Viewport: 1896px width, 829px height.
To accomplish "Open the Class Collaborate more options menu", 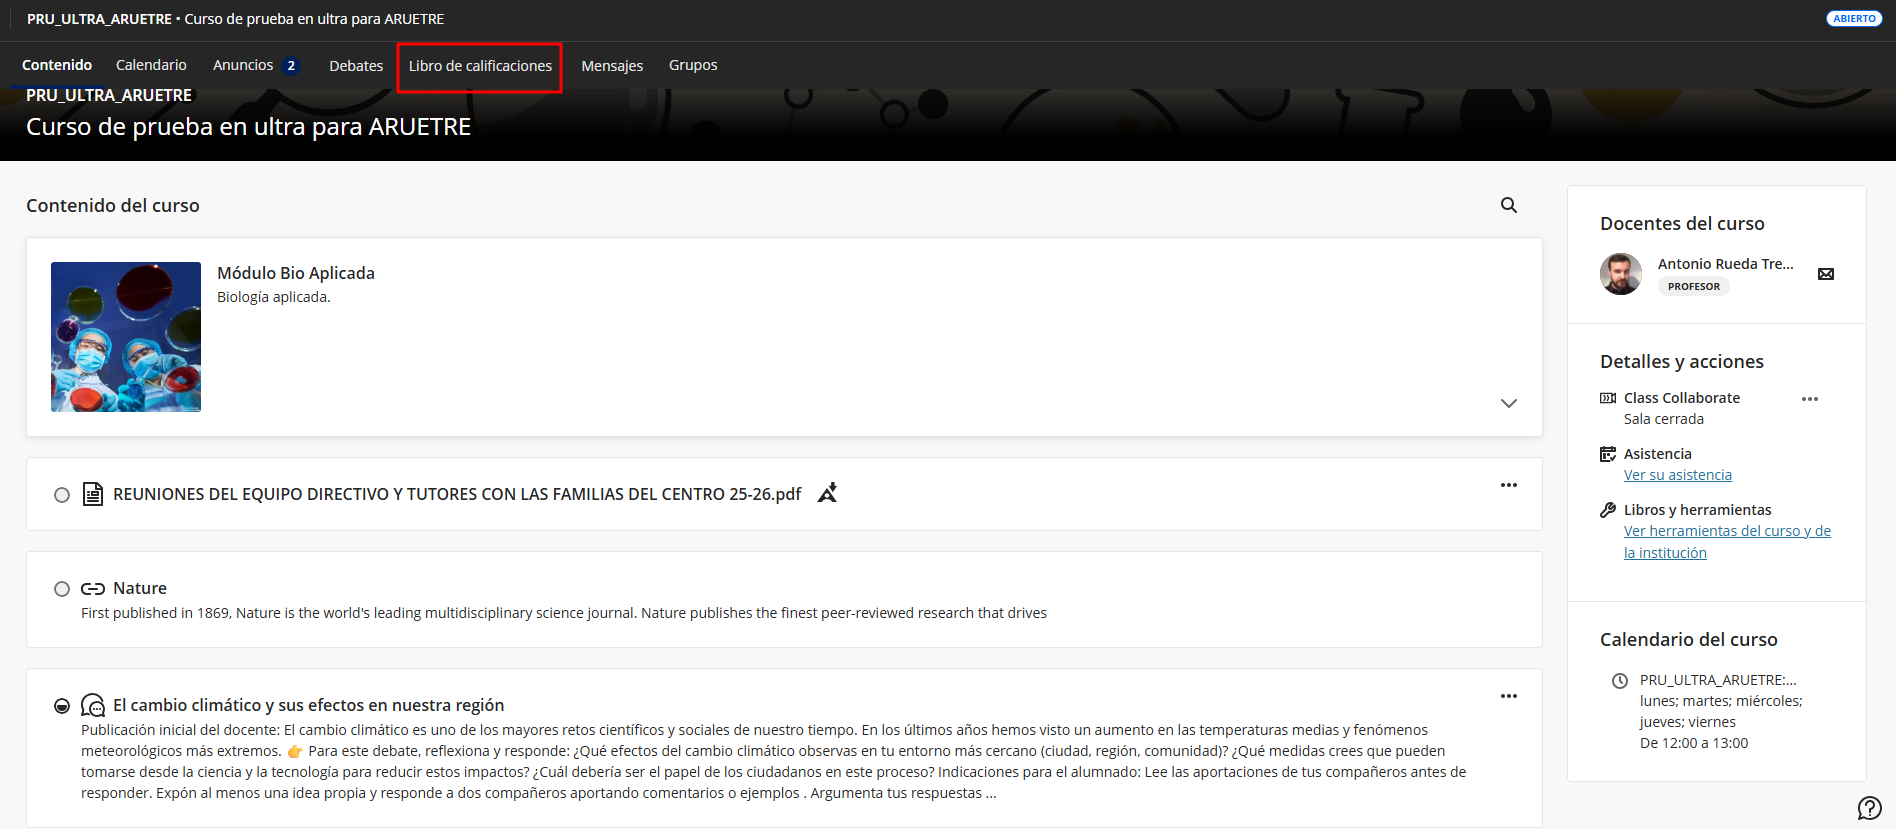I will click(1809, 399).
